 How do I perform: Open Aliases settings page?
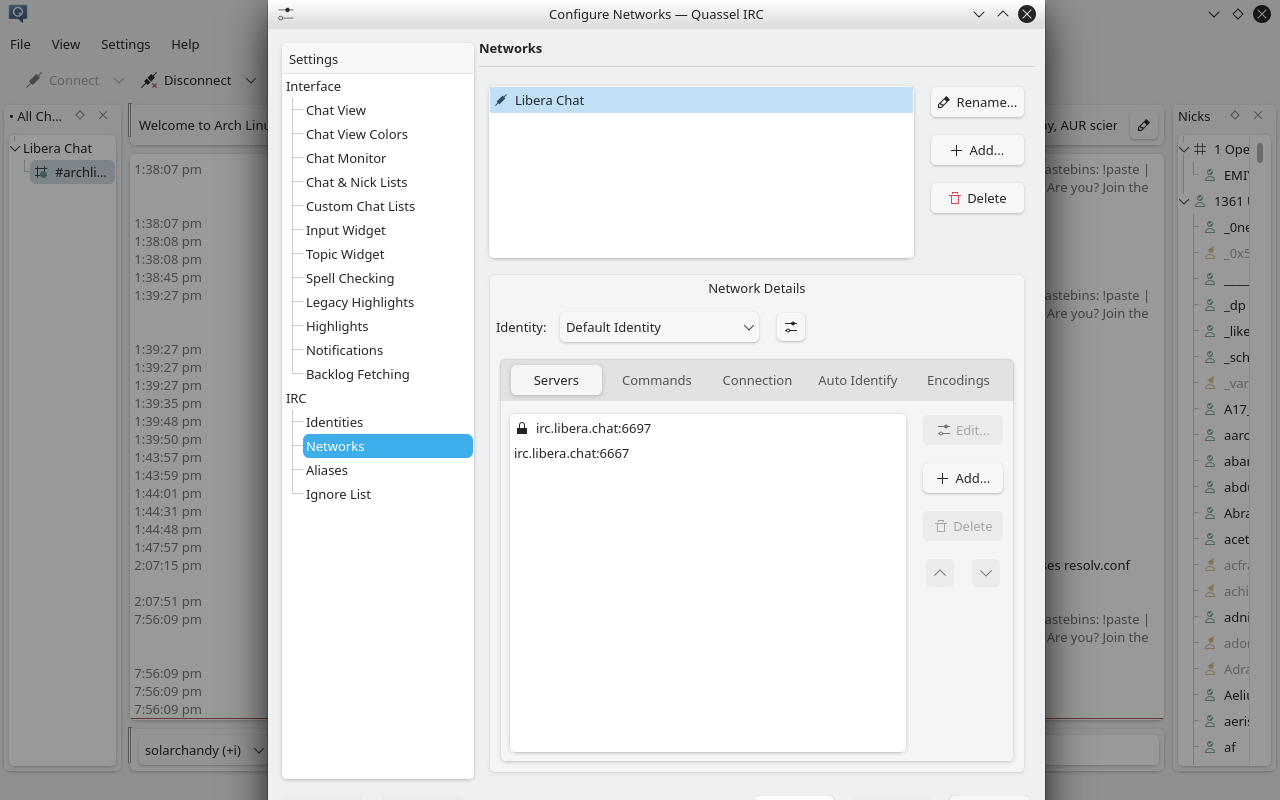326,470
